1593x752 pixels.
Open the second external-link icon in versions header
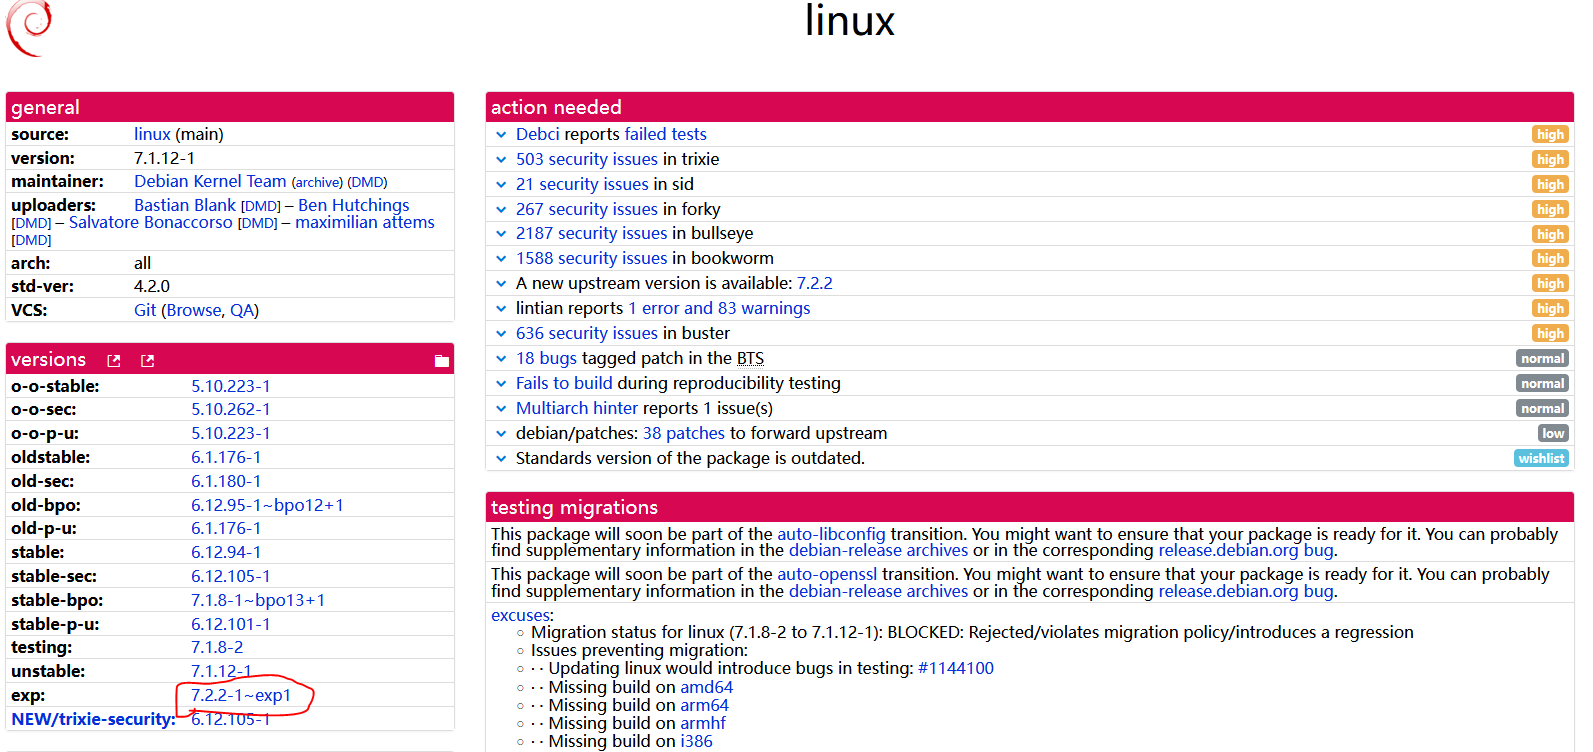pos(148,361)
